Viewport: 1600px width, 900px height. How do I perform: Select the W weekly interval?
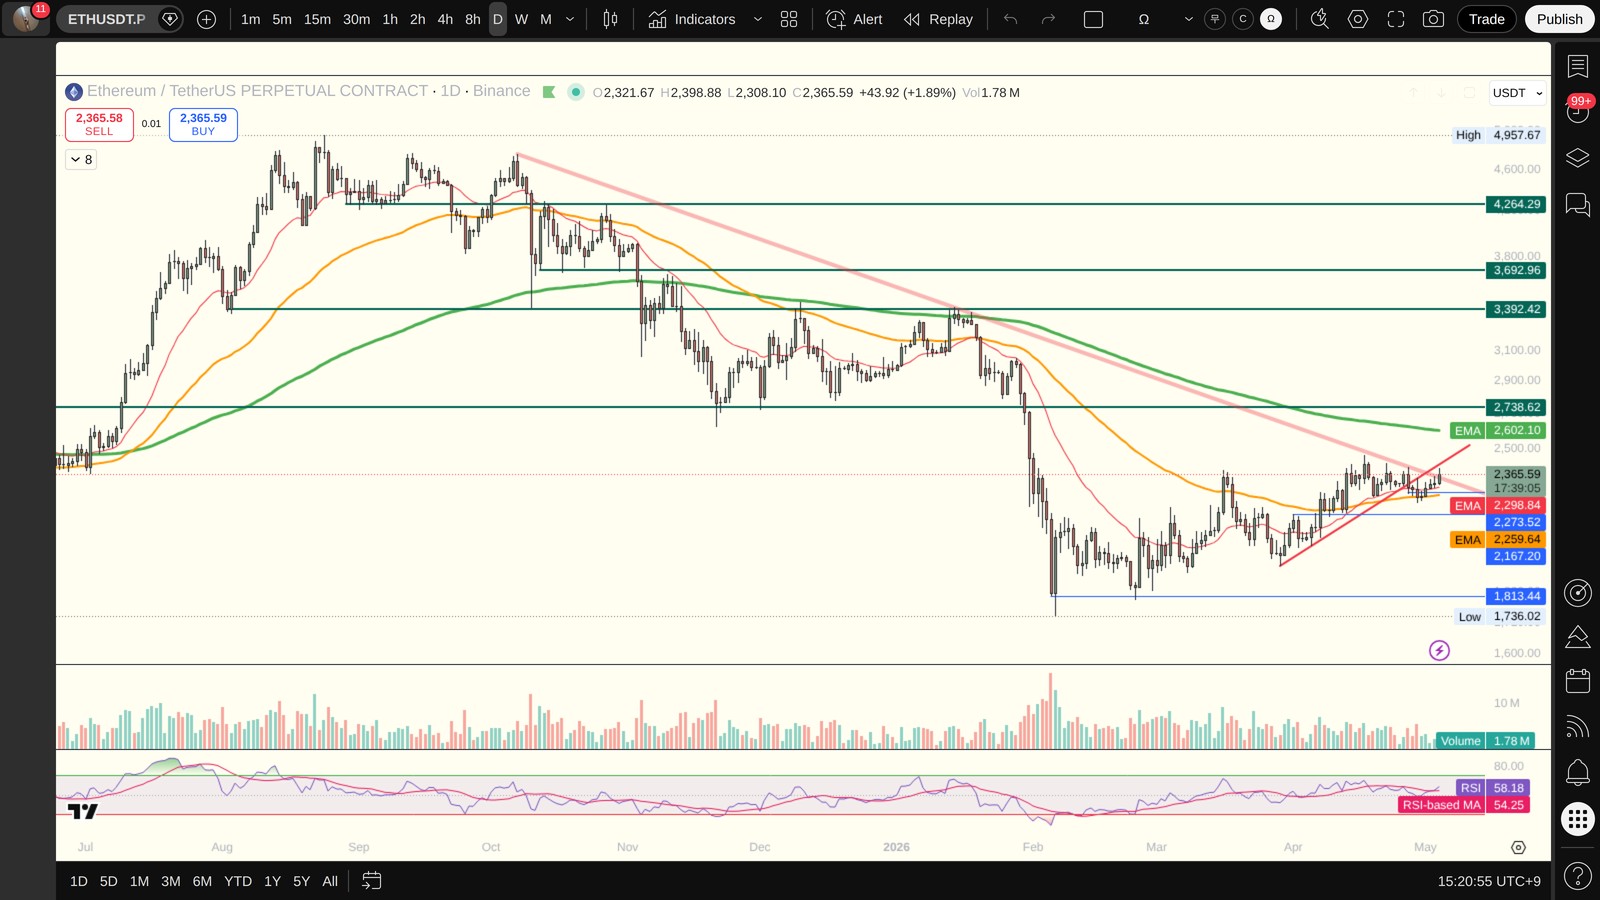coord(521,19)
